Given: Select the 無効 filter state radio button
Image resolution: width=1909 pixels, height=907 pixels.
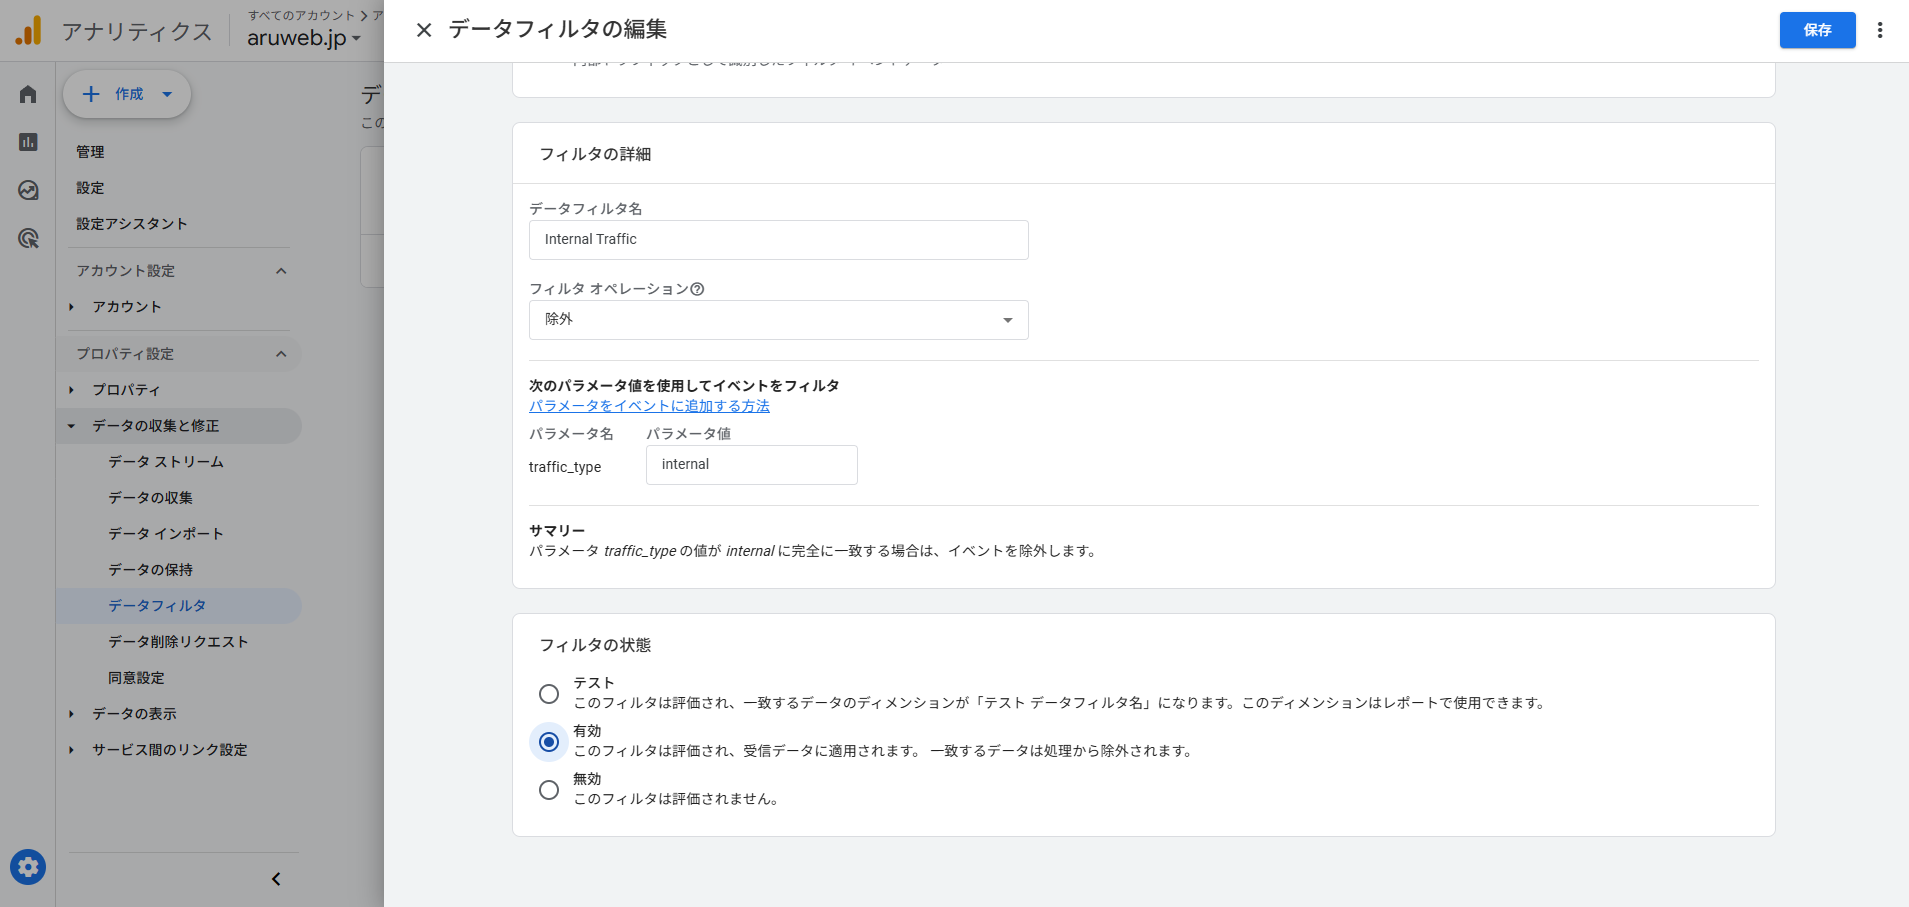Looking at the screenshot, I should point(549,790).
